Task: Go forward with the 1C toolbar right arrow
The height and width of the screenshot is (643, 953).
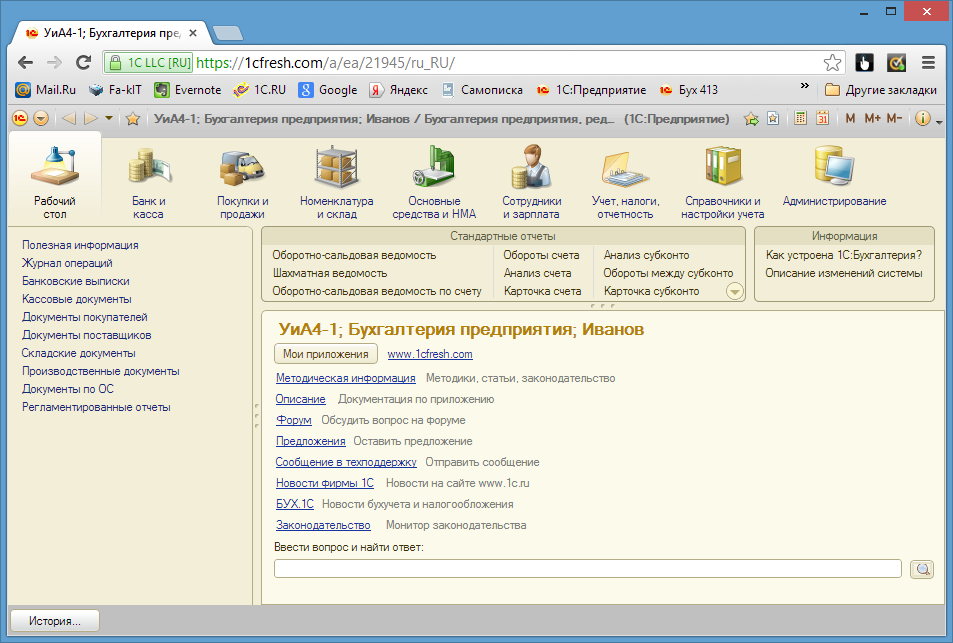Action: click(91, 119)
